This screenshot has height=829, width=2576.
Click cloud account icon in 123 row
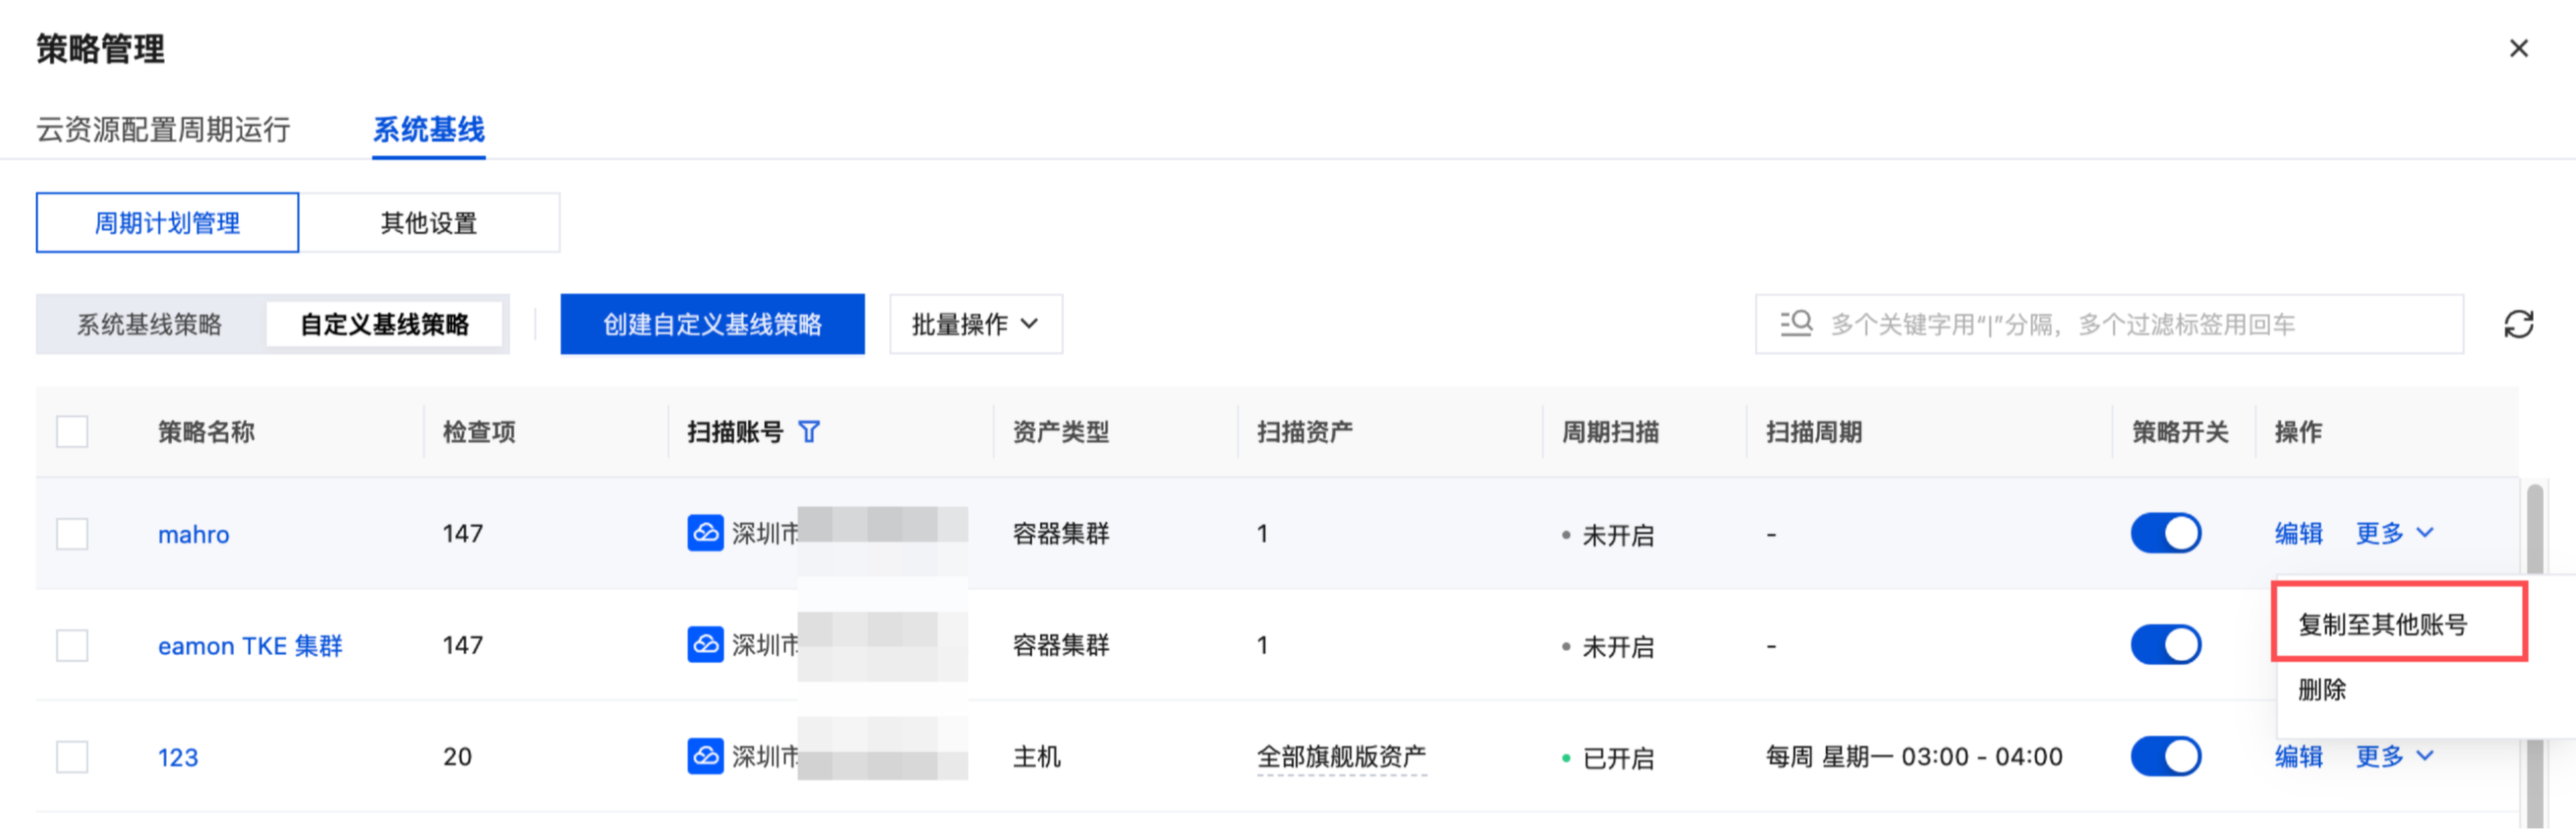click(x=705, y=756)
